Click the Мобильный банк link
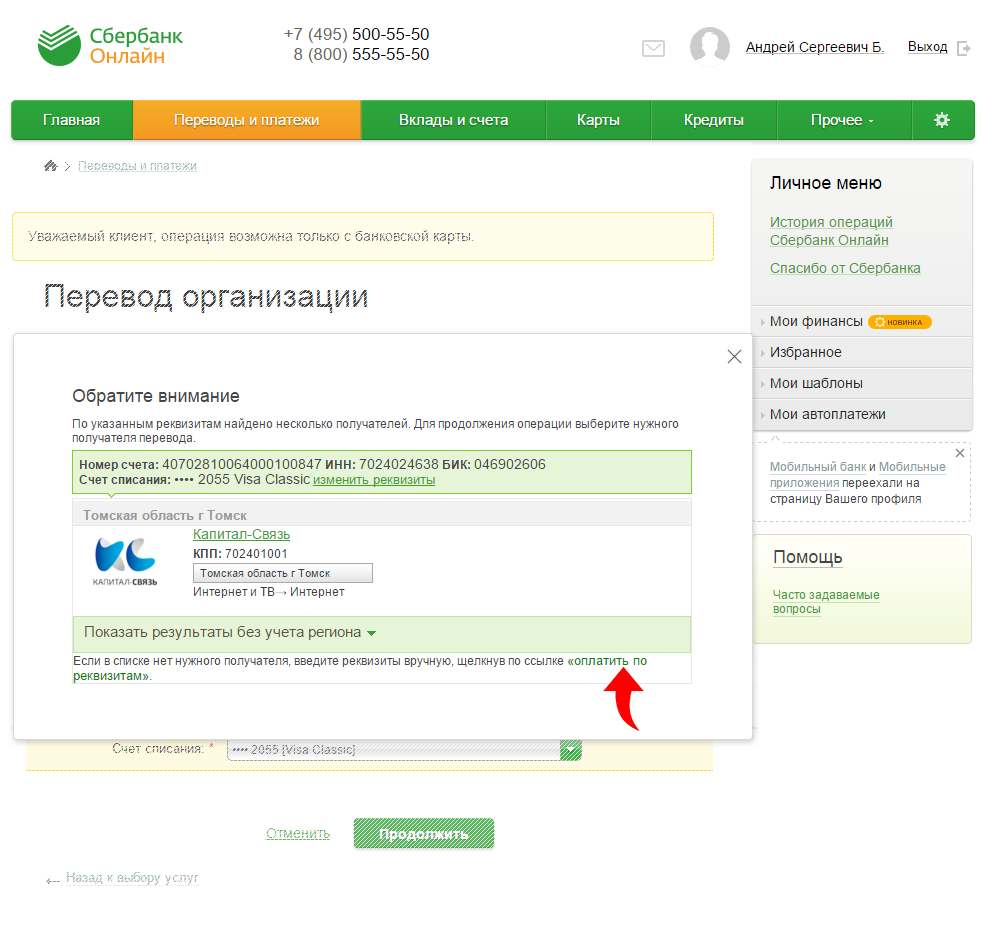Viewport: 988px width, 932px height. pyautogui.click(x=818, y=467)
